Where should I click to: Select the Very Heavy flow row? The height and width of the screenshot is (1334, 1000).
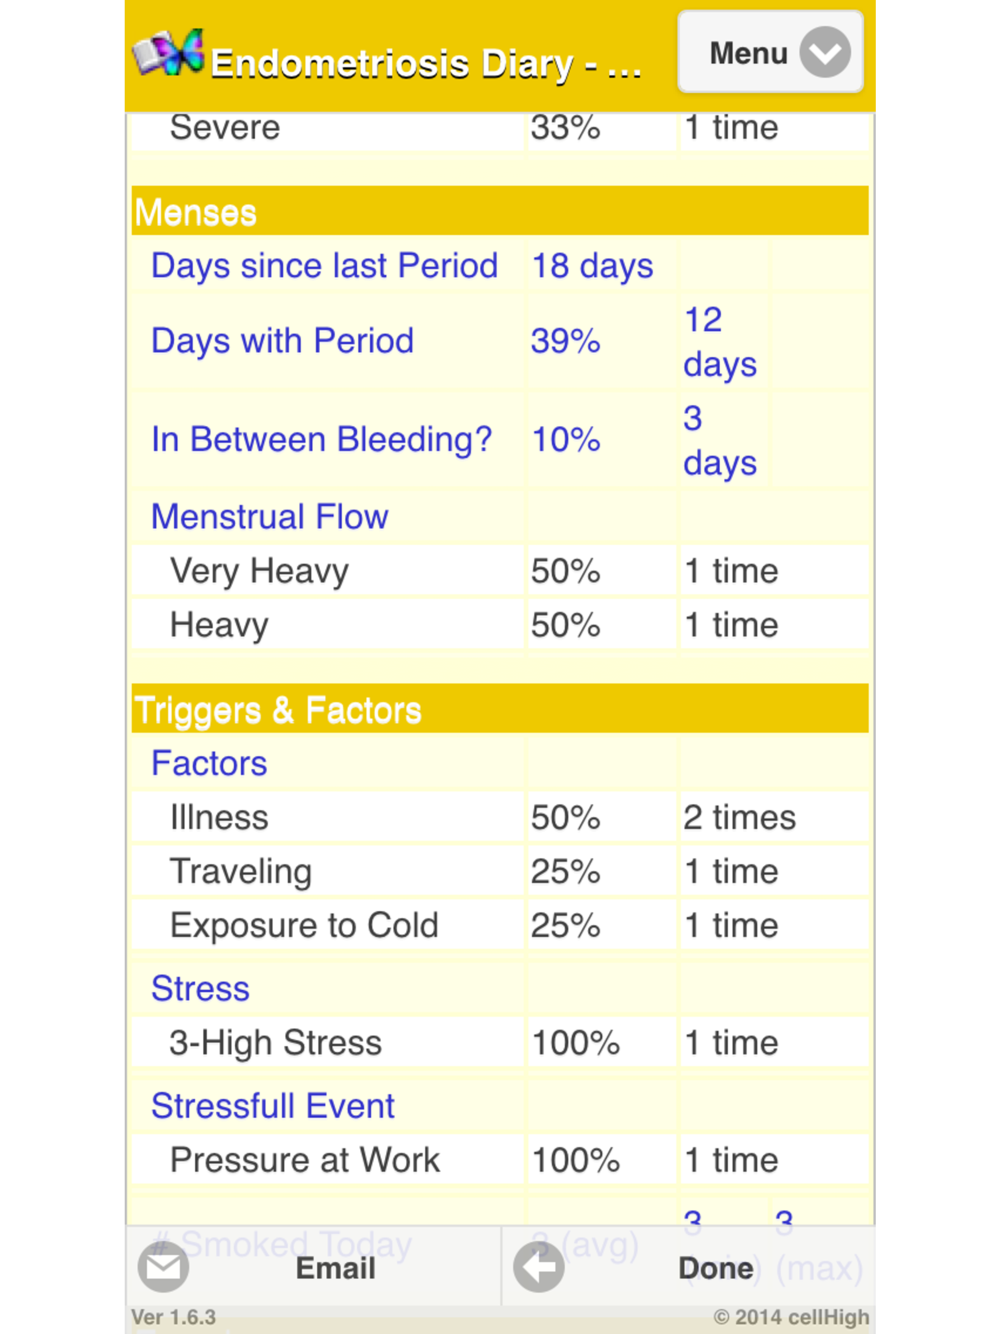259,571
